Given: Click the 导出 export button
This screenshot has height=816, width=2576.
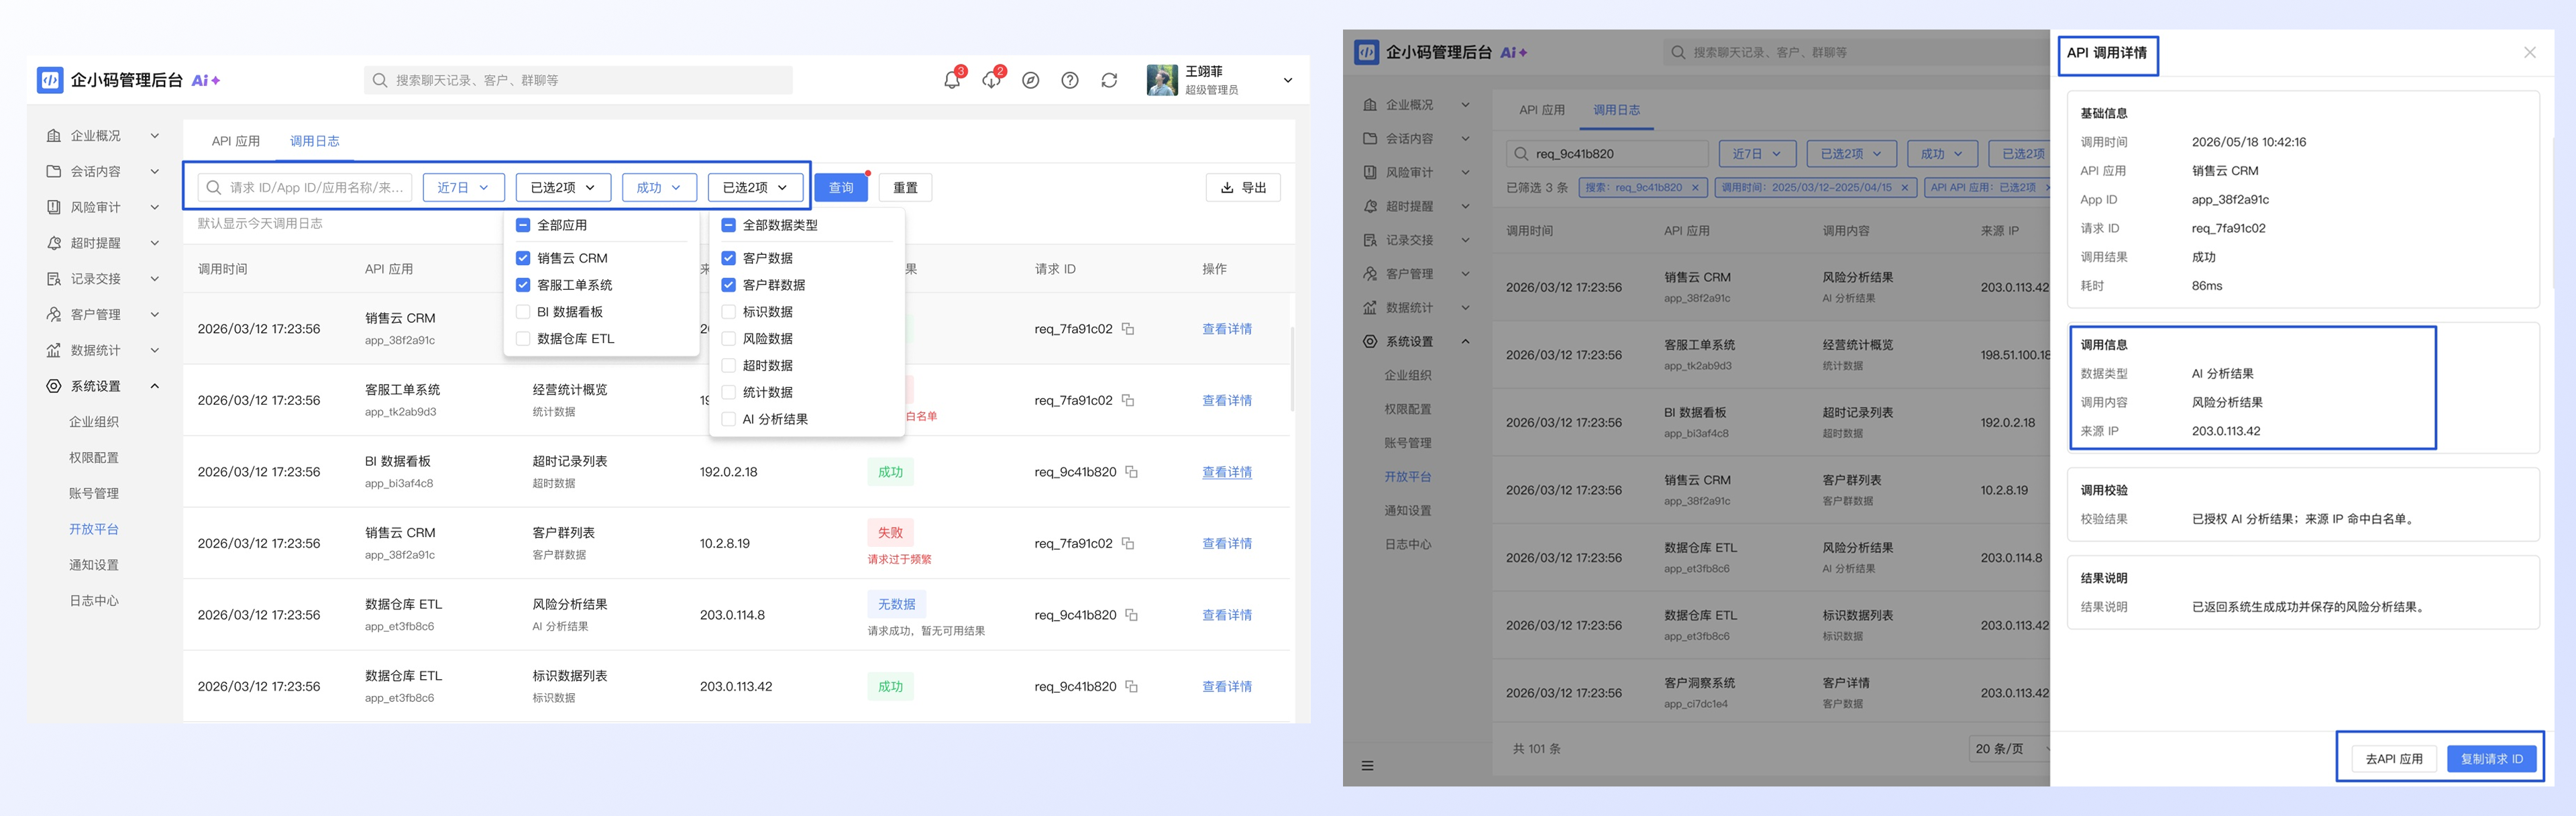Looking at the screenshot, I should click(x=1243, y=187).
